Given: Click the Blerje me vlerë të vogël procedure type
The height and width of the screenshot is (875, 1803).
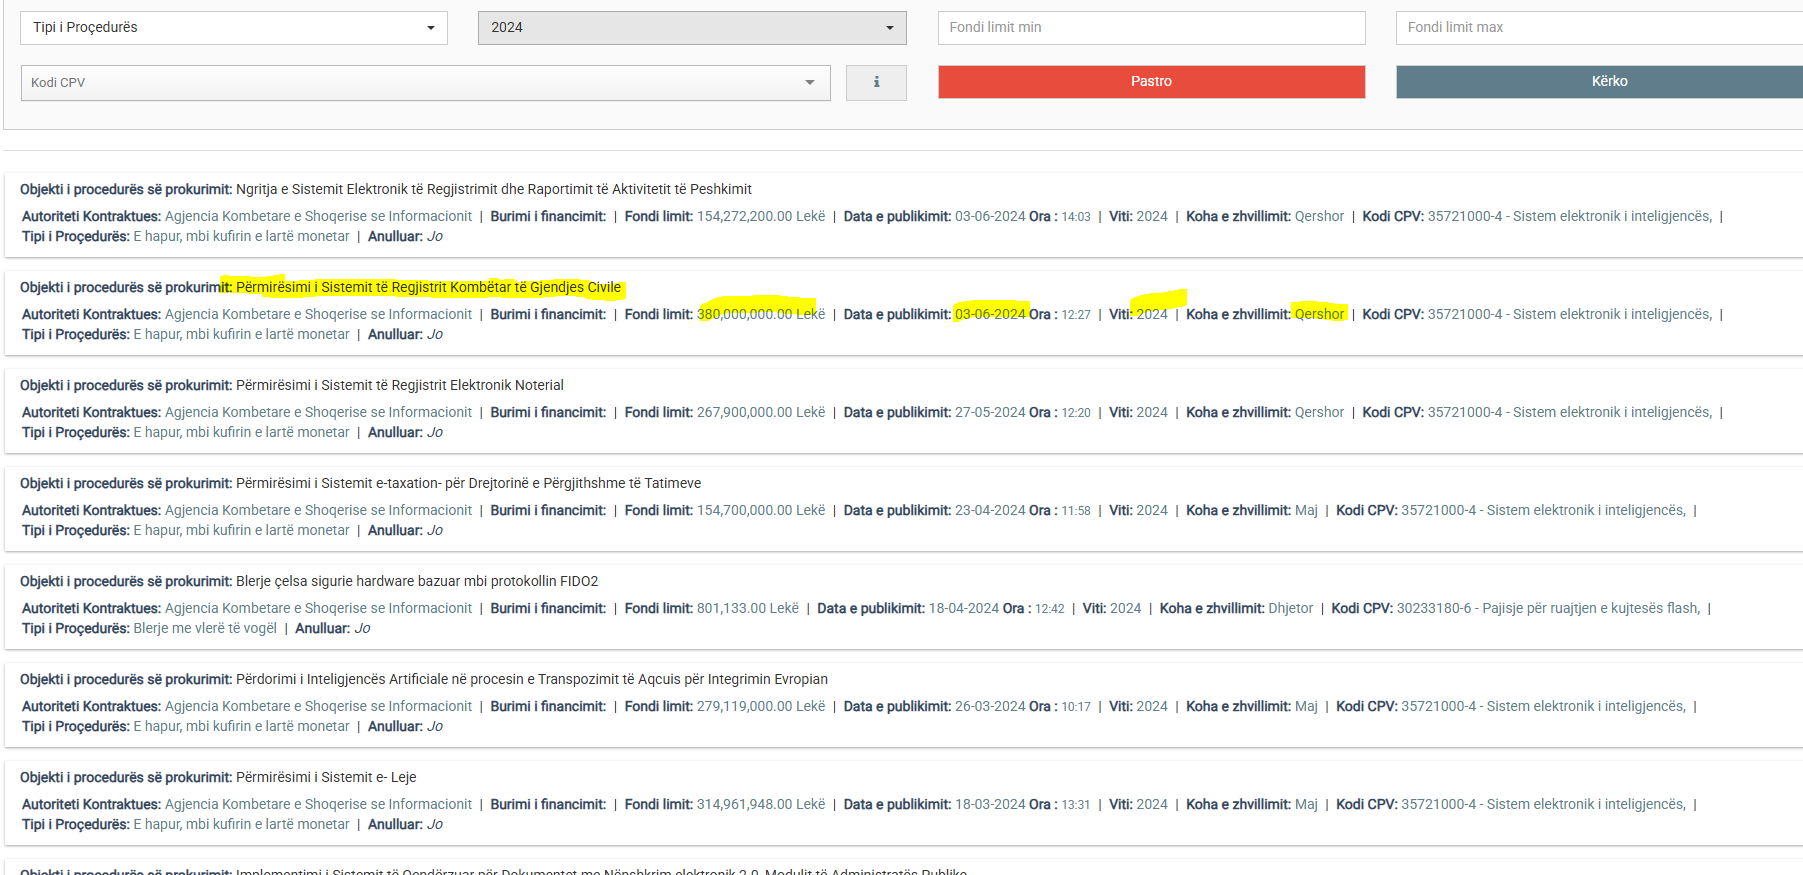Looking at the screenshot, I should [205, 628].
